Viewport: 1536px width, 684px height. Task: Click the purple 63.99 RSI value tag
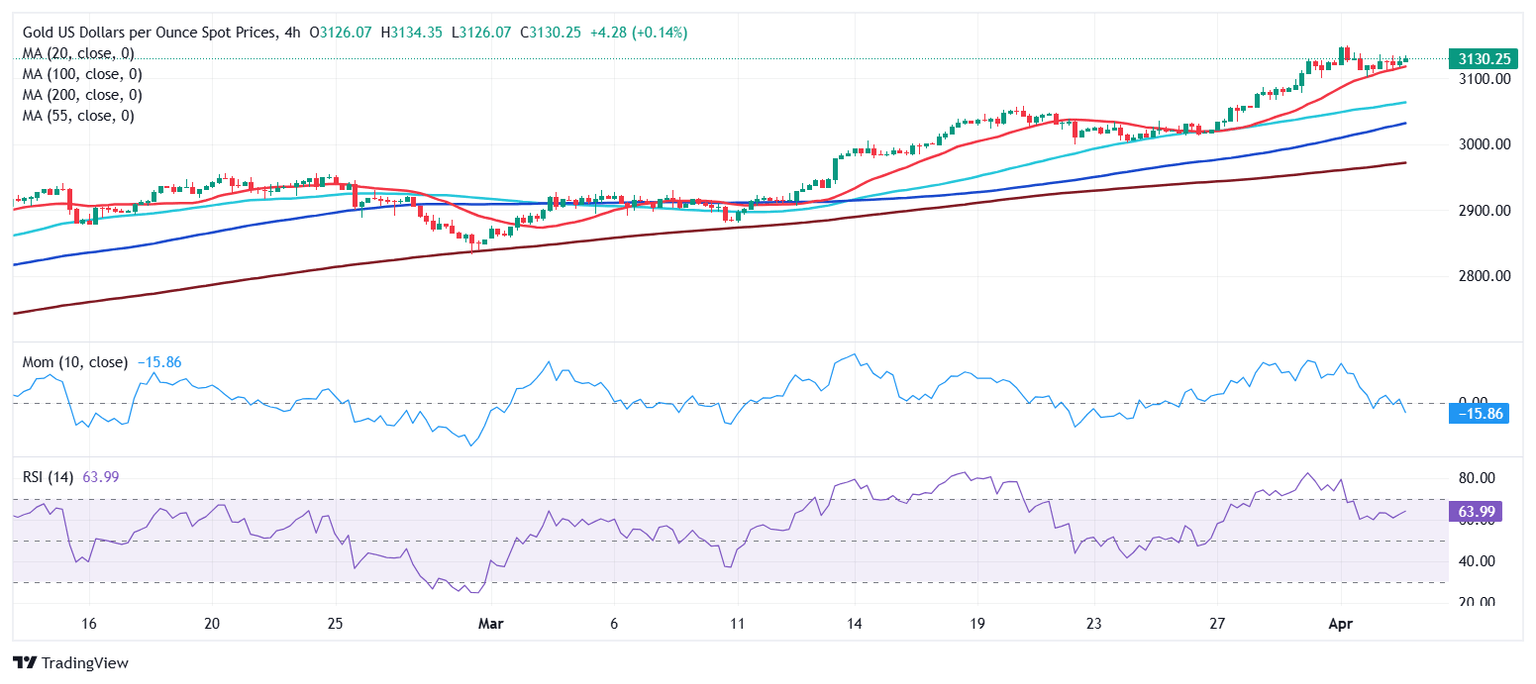coord(1475,514)
